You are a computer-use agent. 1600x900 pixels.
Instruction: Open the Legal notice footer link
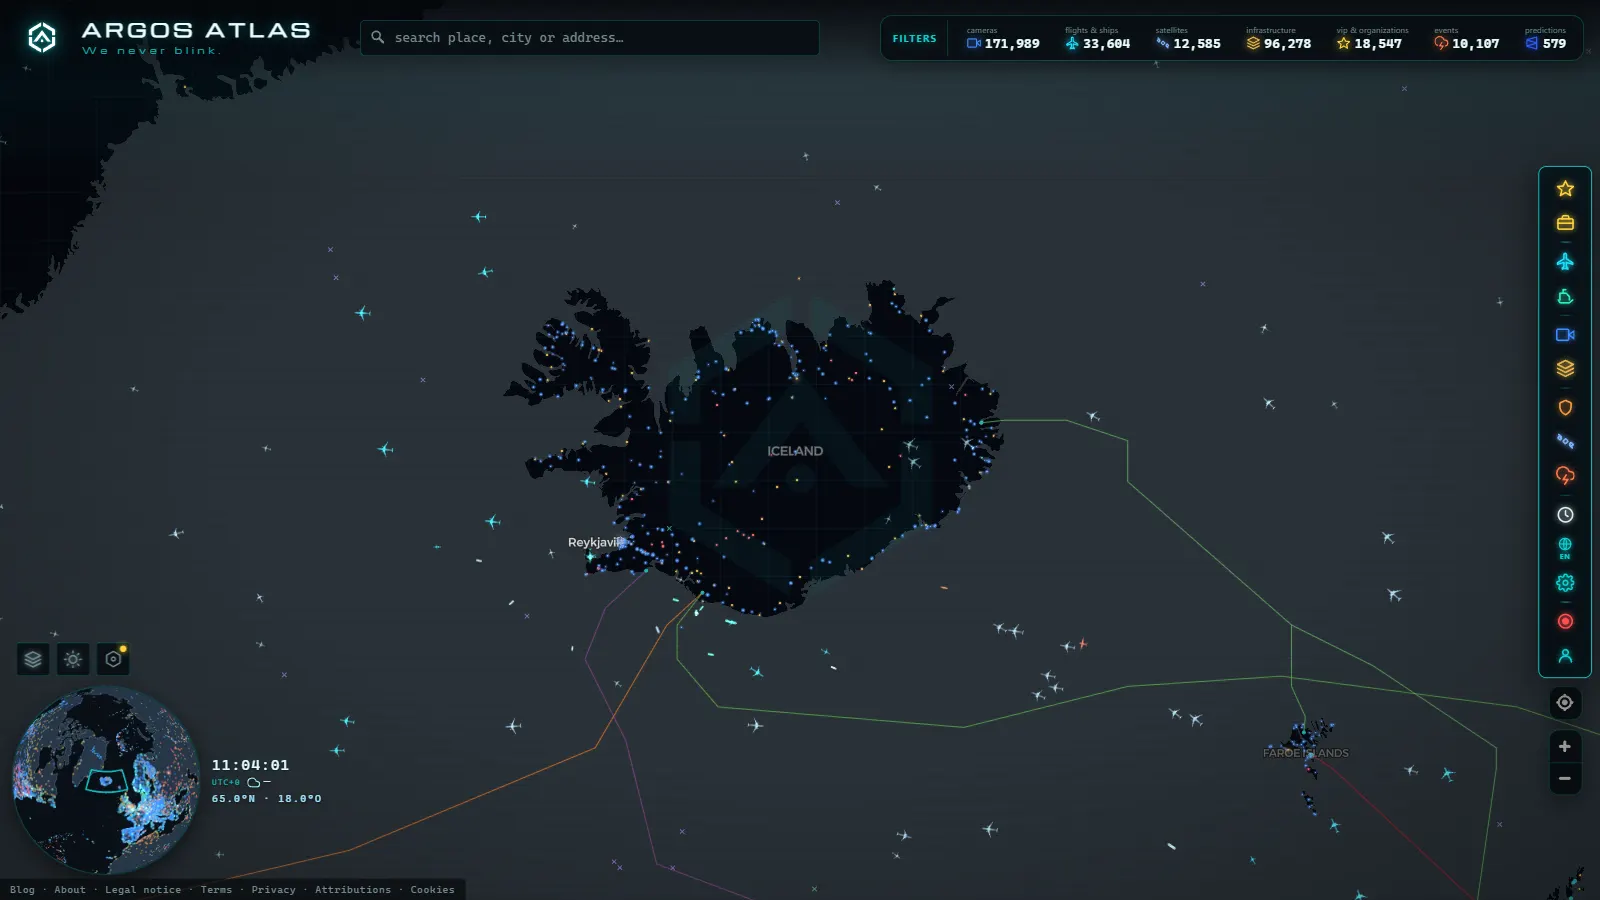coord(143,890)
